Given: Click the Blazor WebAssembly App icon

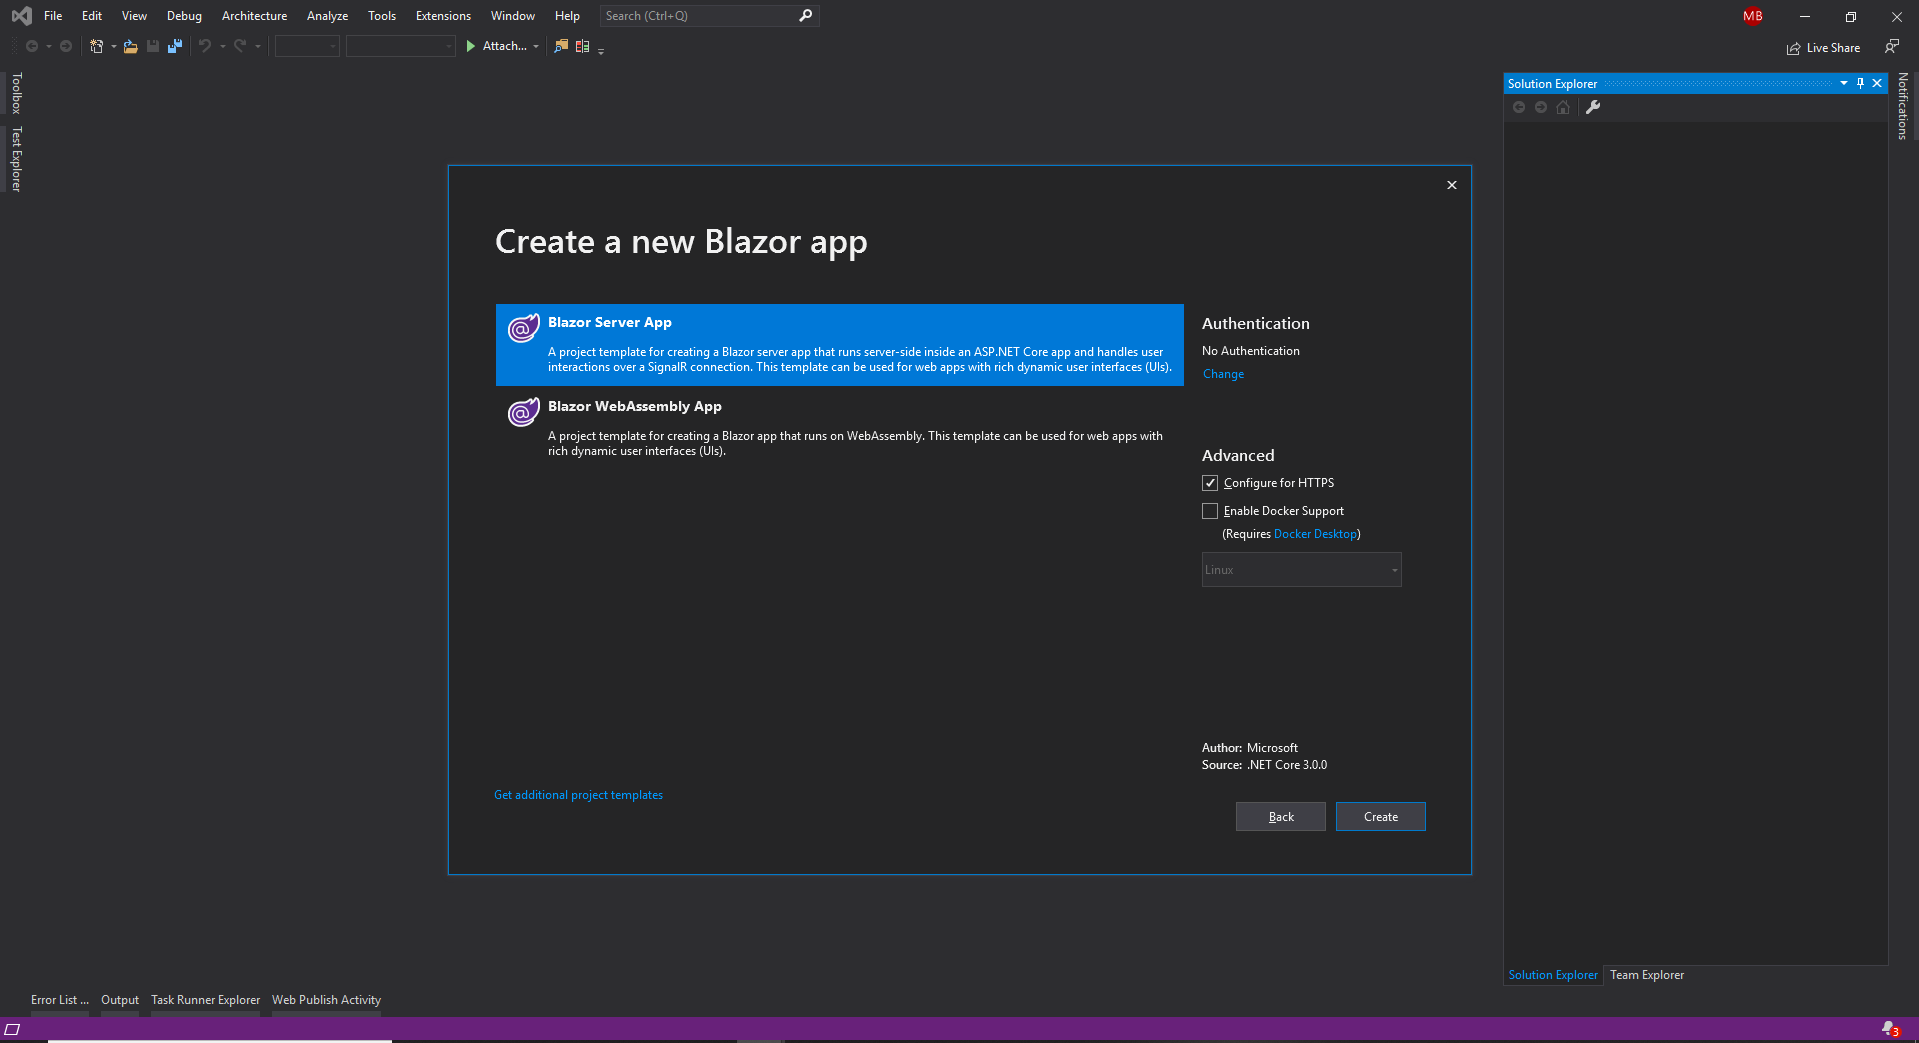Looking at the screenshot, I should (523, 411).
